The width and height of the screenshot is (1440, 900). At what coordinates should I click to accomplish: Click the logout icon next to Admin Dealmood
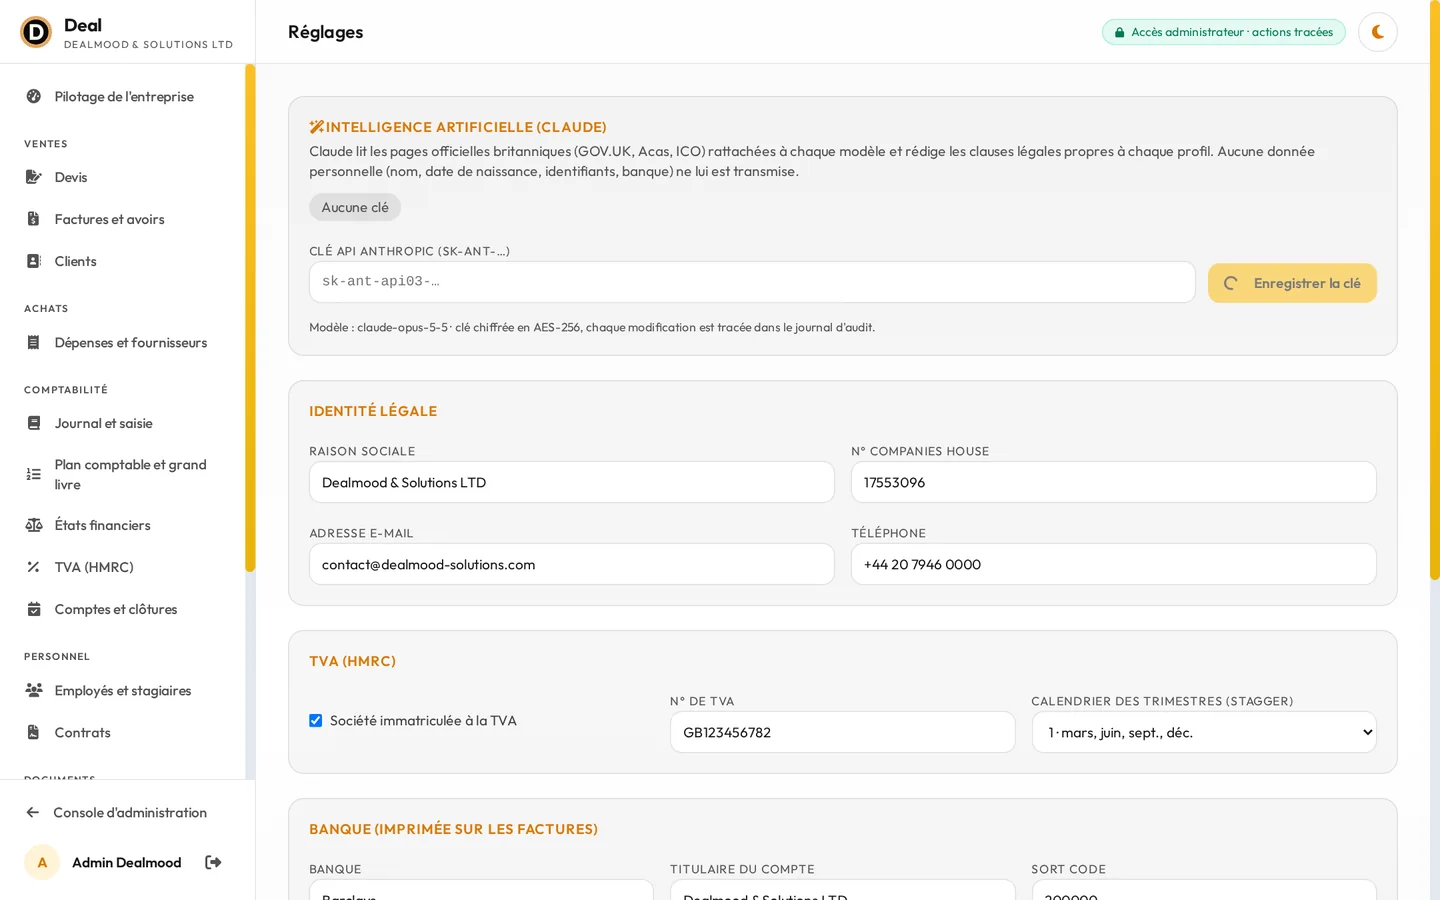213,862
